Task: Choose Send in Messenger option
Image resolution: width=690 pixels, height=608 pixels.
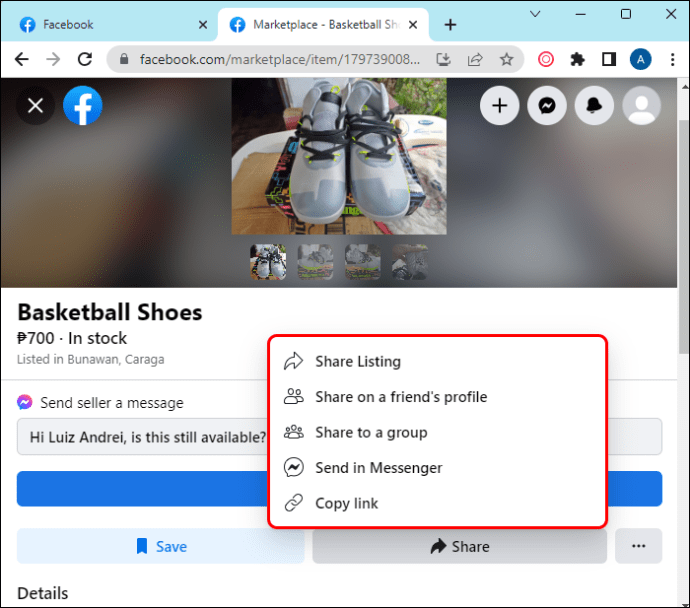Action: coord(378,468)
